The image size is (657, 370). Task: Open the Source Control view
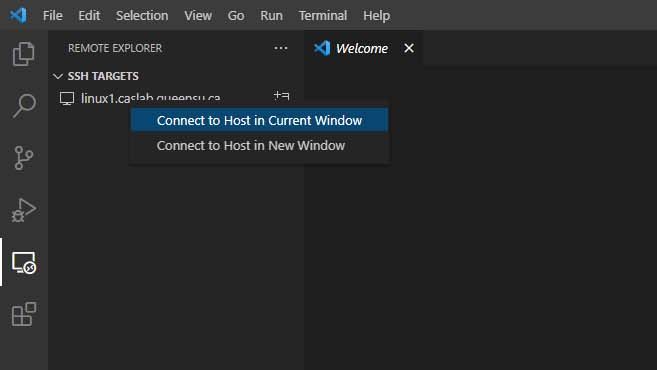[x=23, y=158]
